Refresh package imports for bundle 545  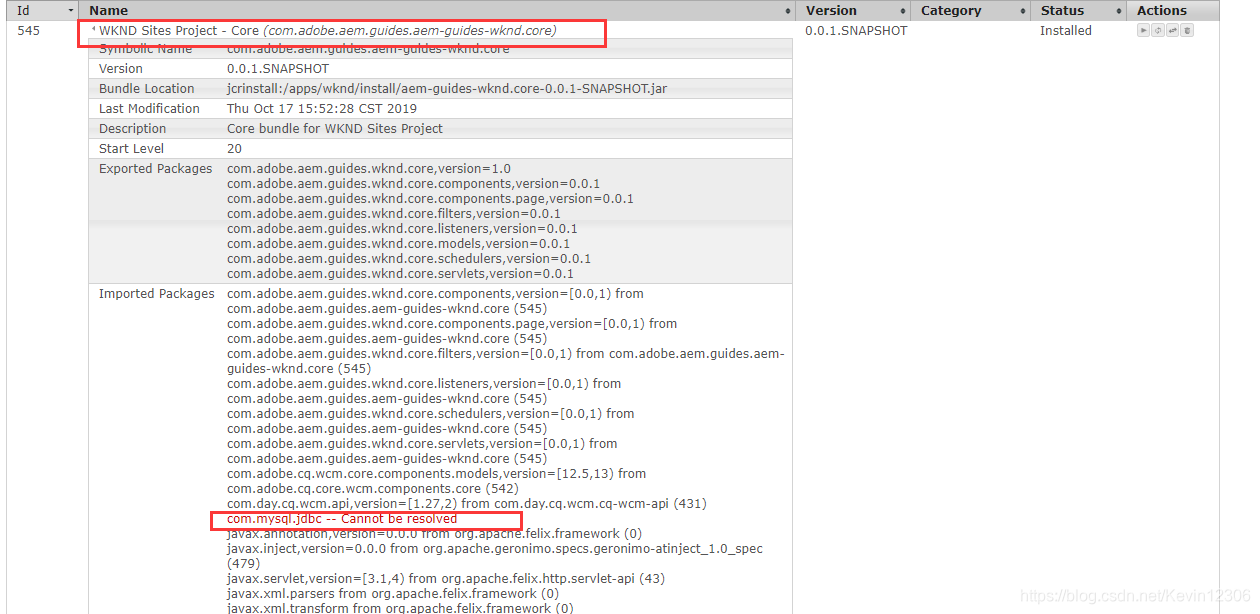click(1158, 30)
